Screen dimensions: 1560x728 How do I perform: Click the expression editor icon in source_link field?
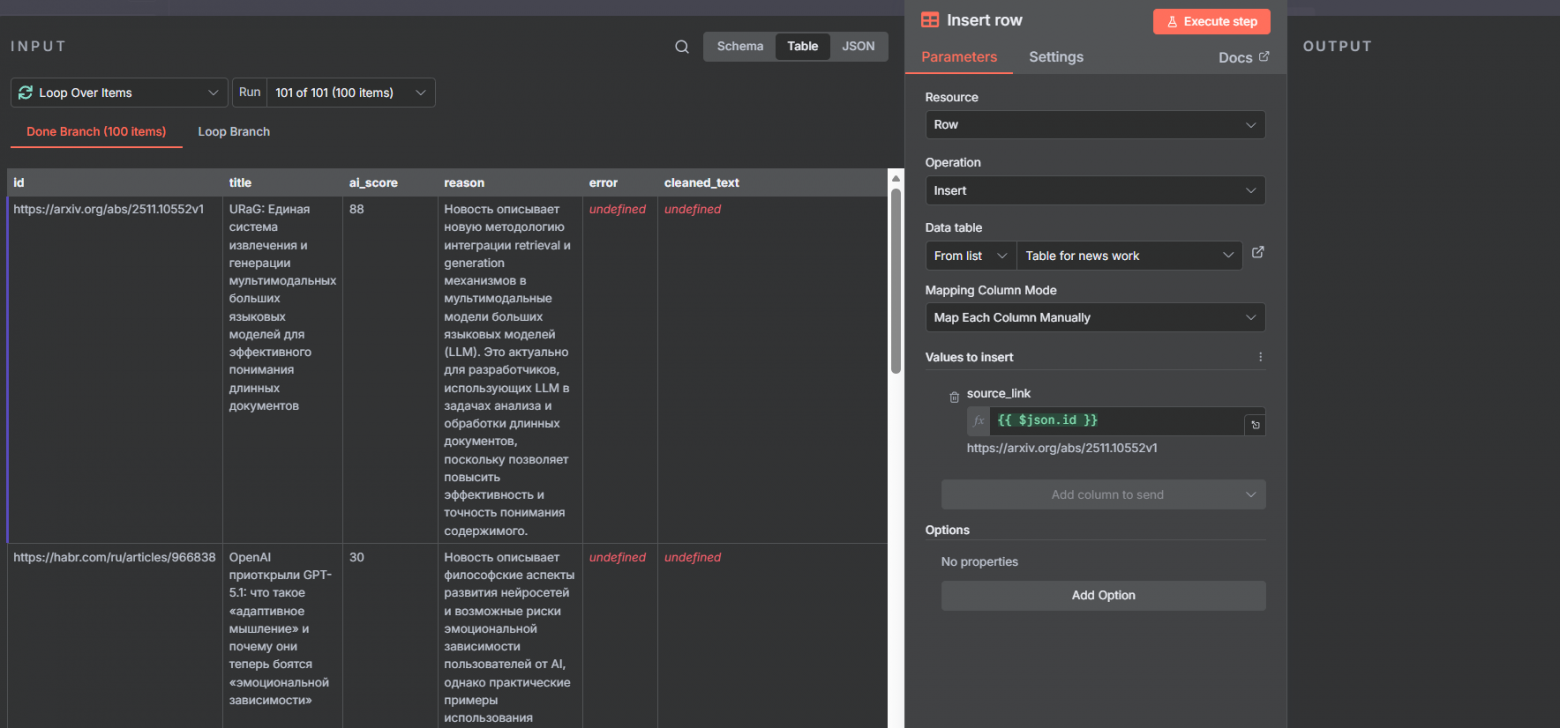point(1254,425)
